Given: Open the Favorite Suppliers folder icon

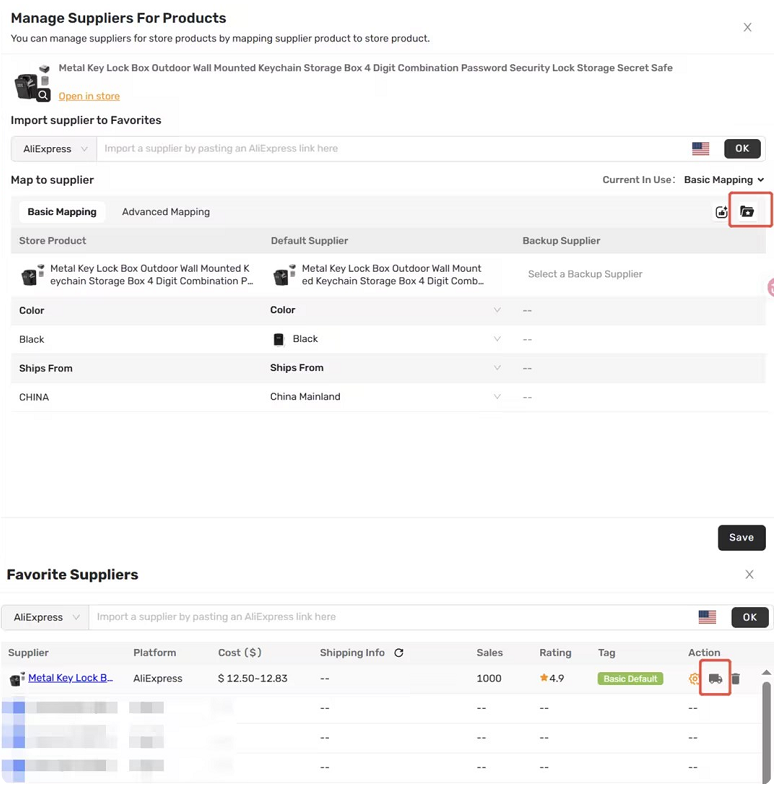Looking at the screenshot, I should 747,211.
